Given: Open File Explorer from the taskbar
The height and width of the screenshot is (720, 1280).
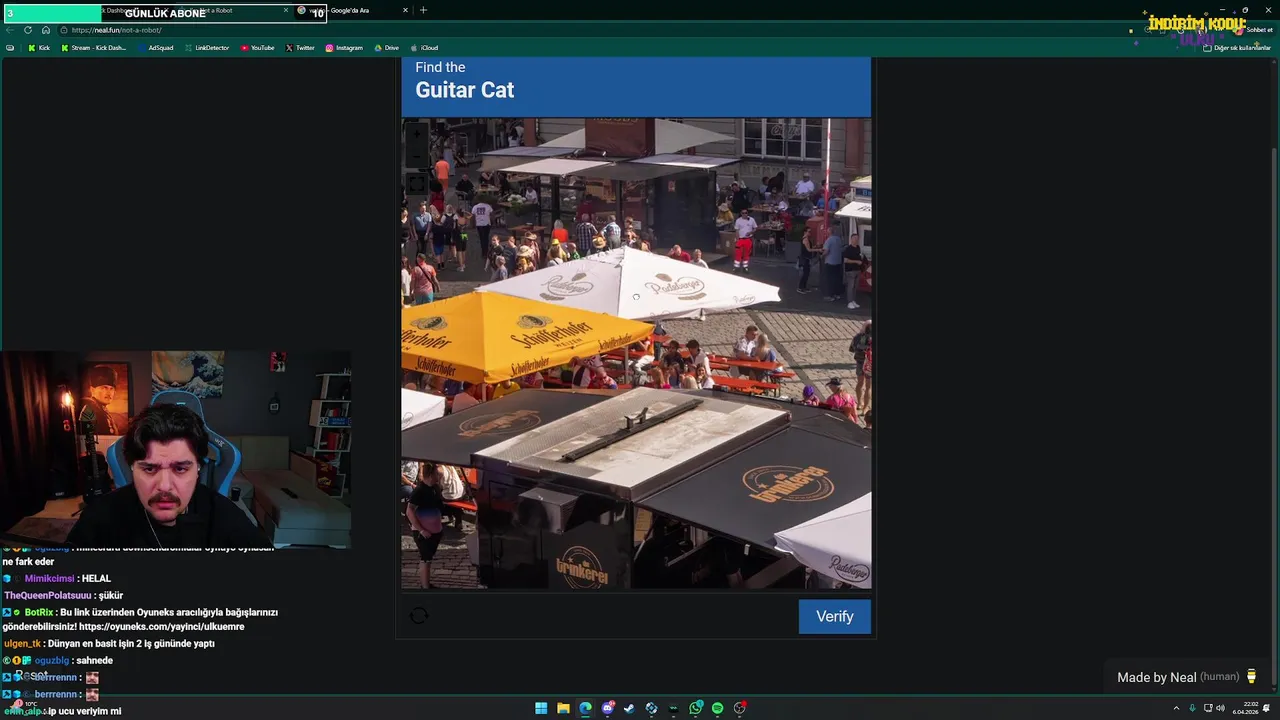Looking at the screenshot, I should (563, 708).
